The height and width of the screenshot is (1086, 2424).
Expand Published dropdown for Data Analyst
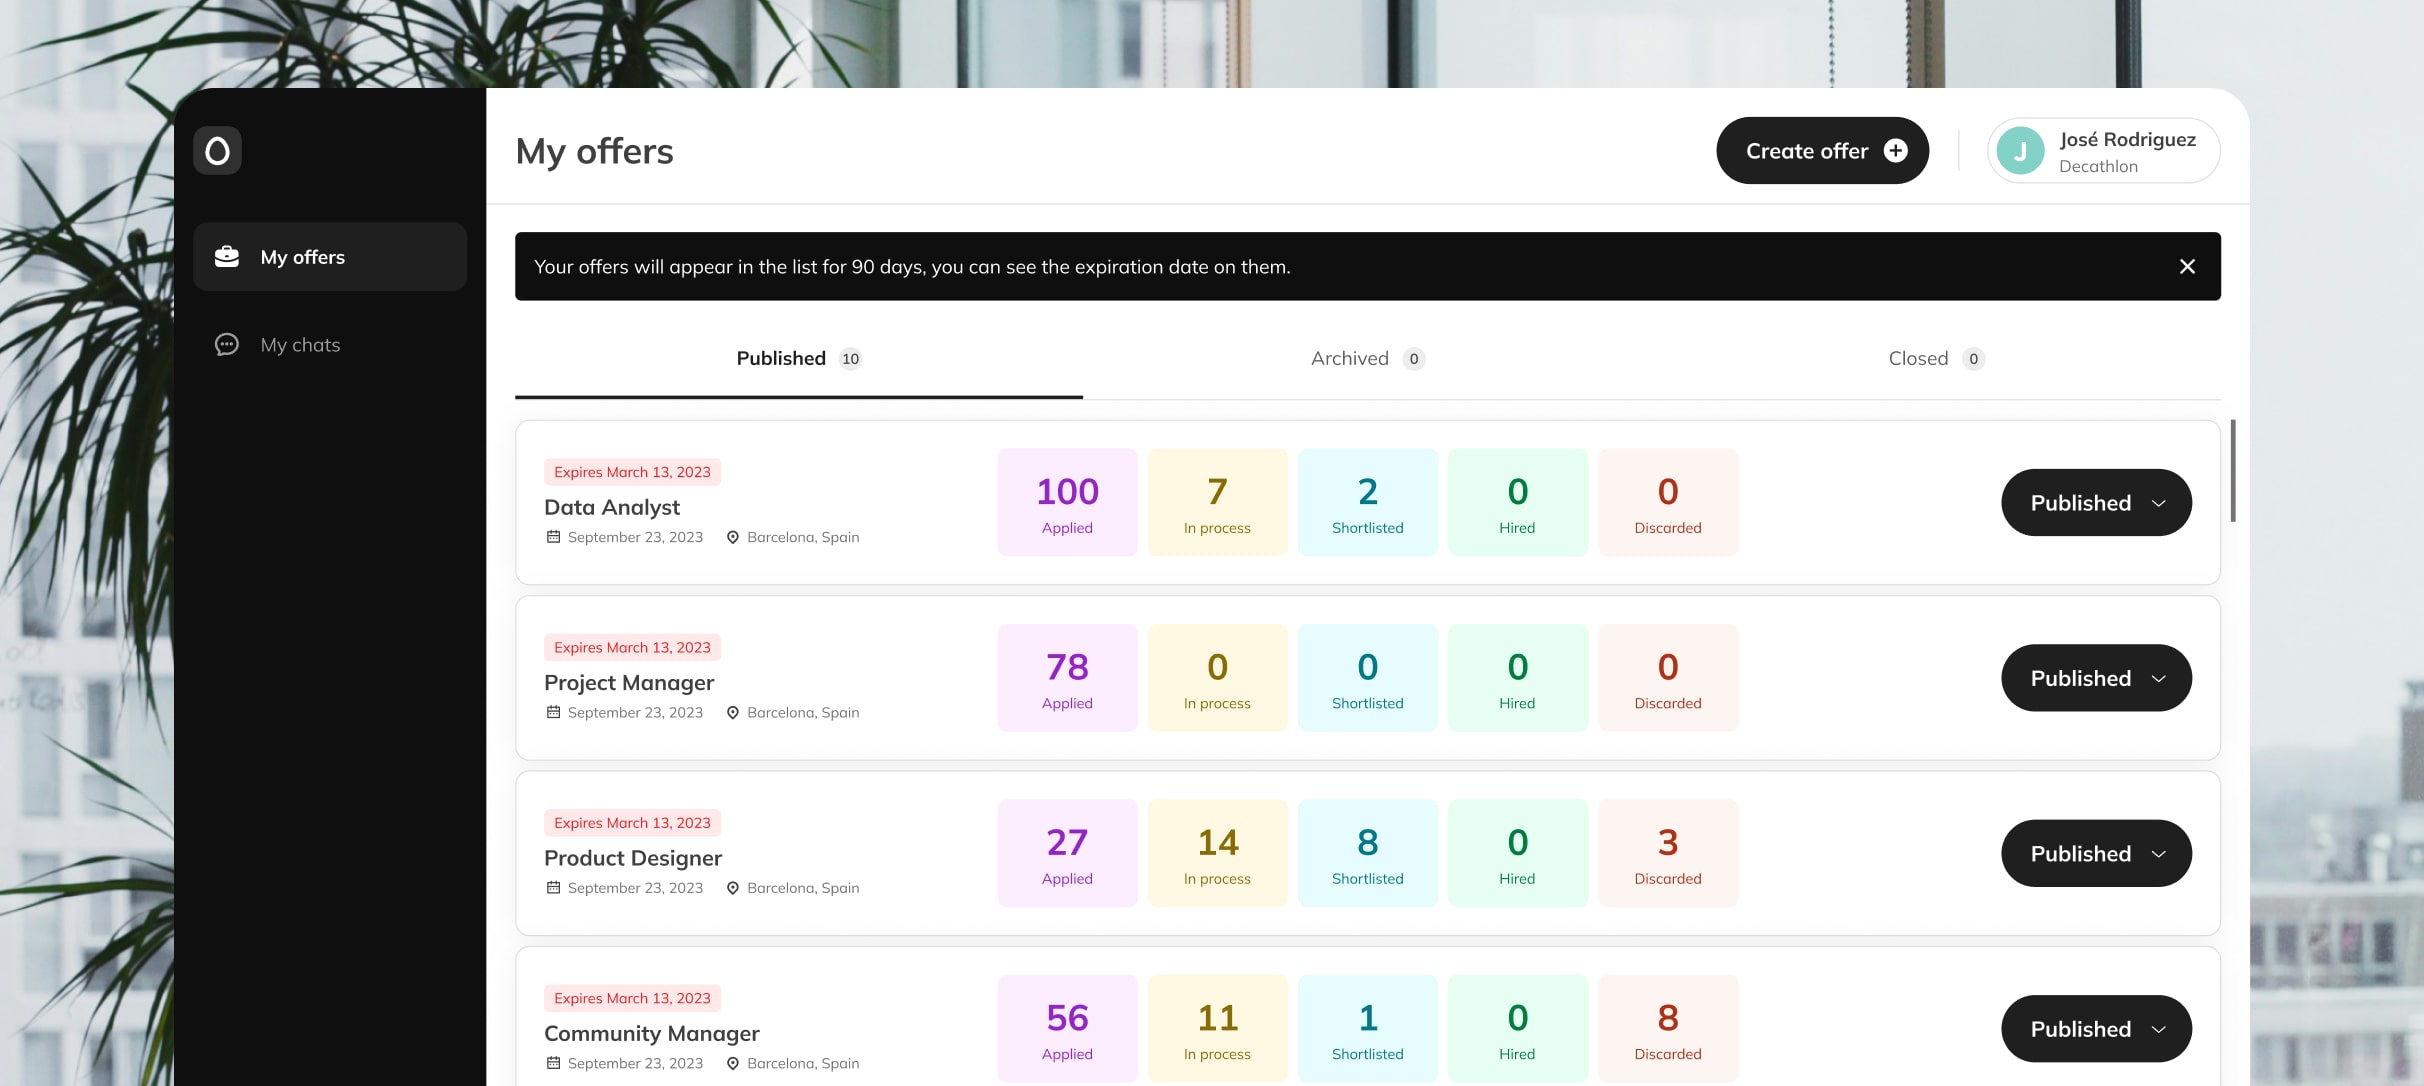coord(2096,503)
